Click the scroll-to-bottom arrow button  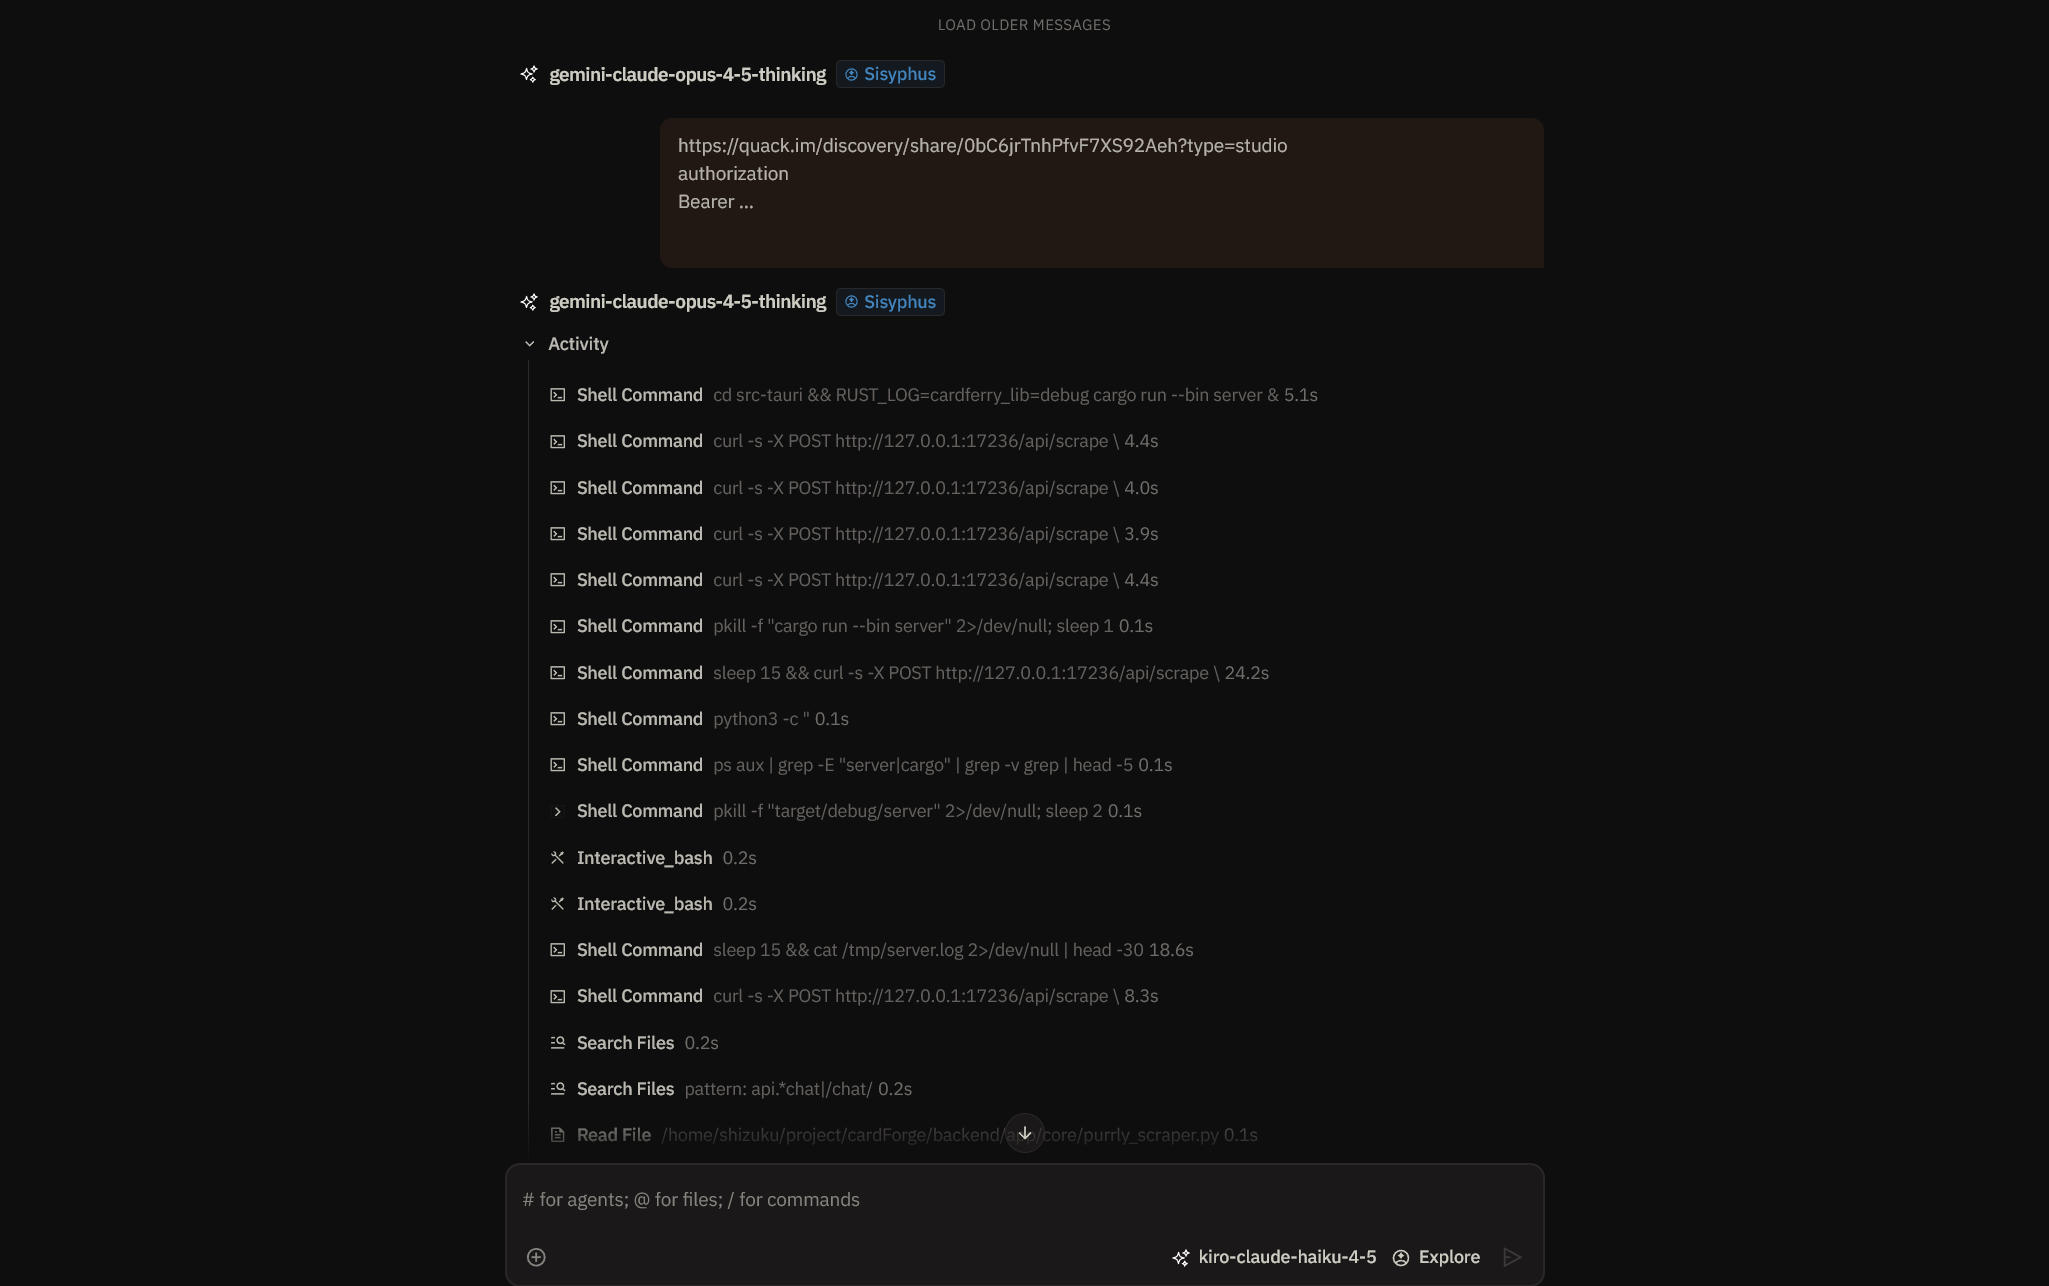(x=1024, y=1133)
